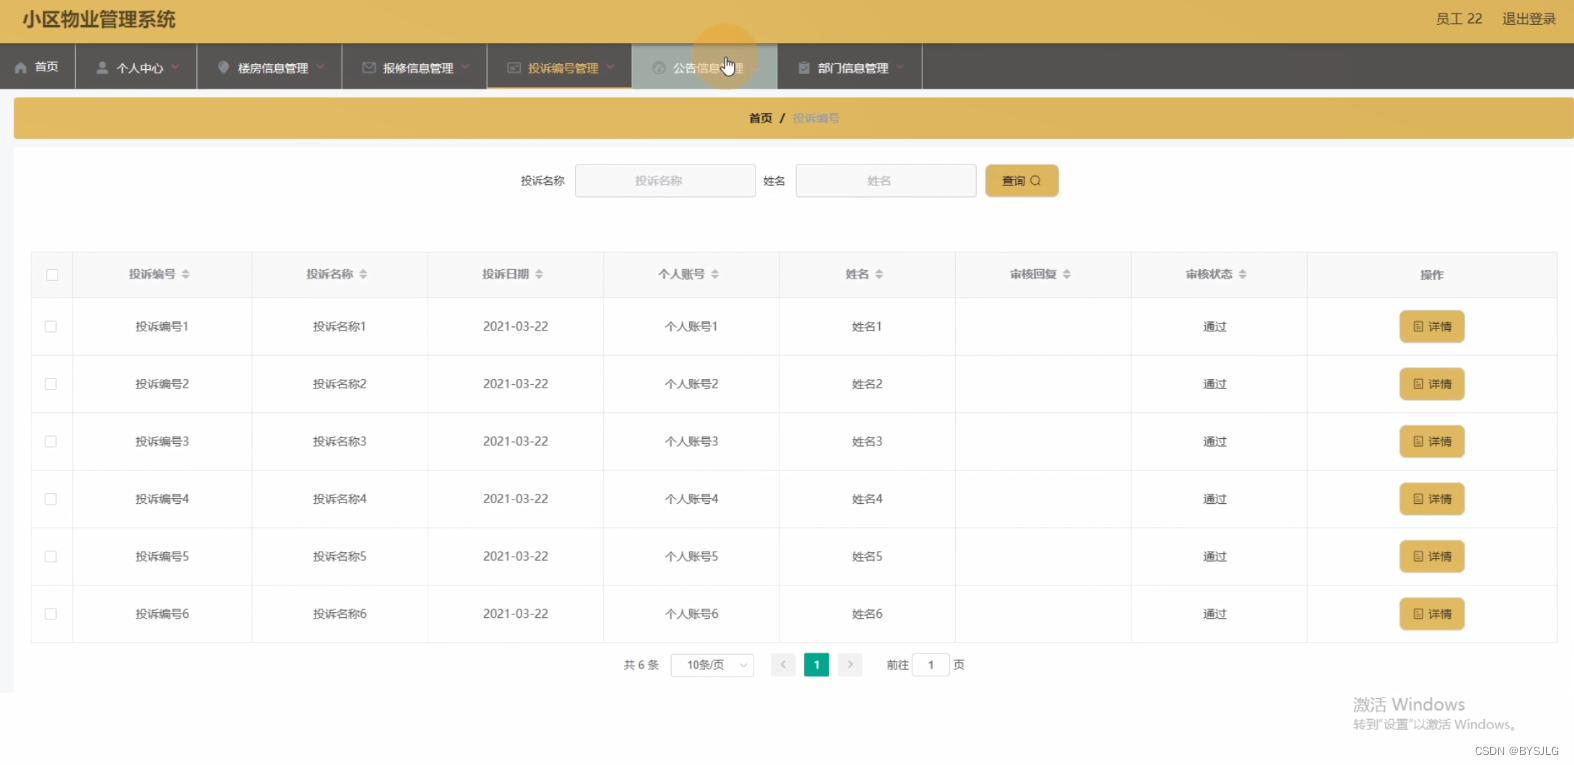
Task: Open 详情 for row 投诉编号6
Action: (1432, 614)
